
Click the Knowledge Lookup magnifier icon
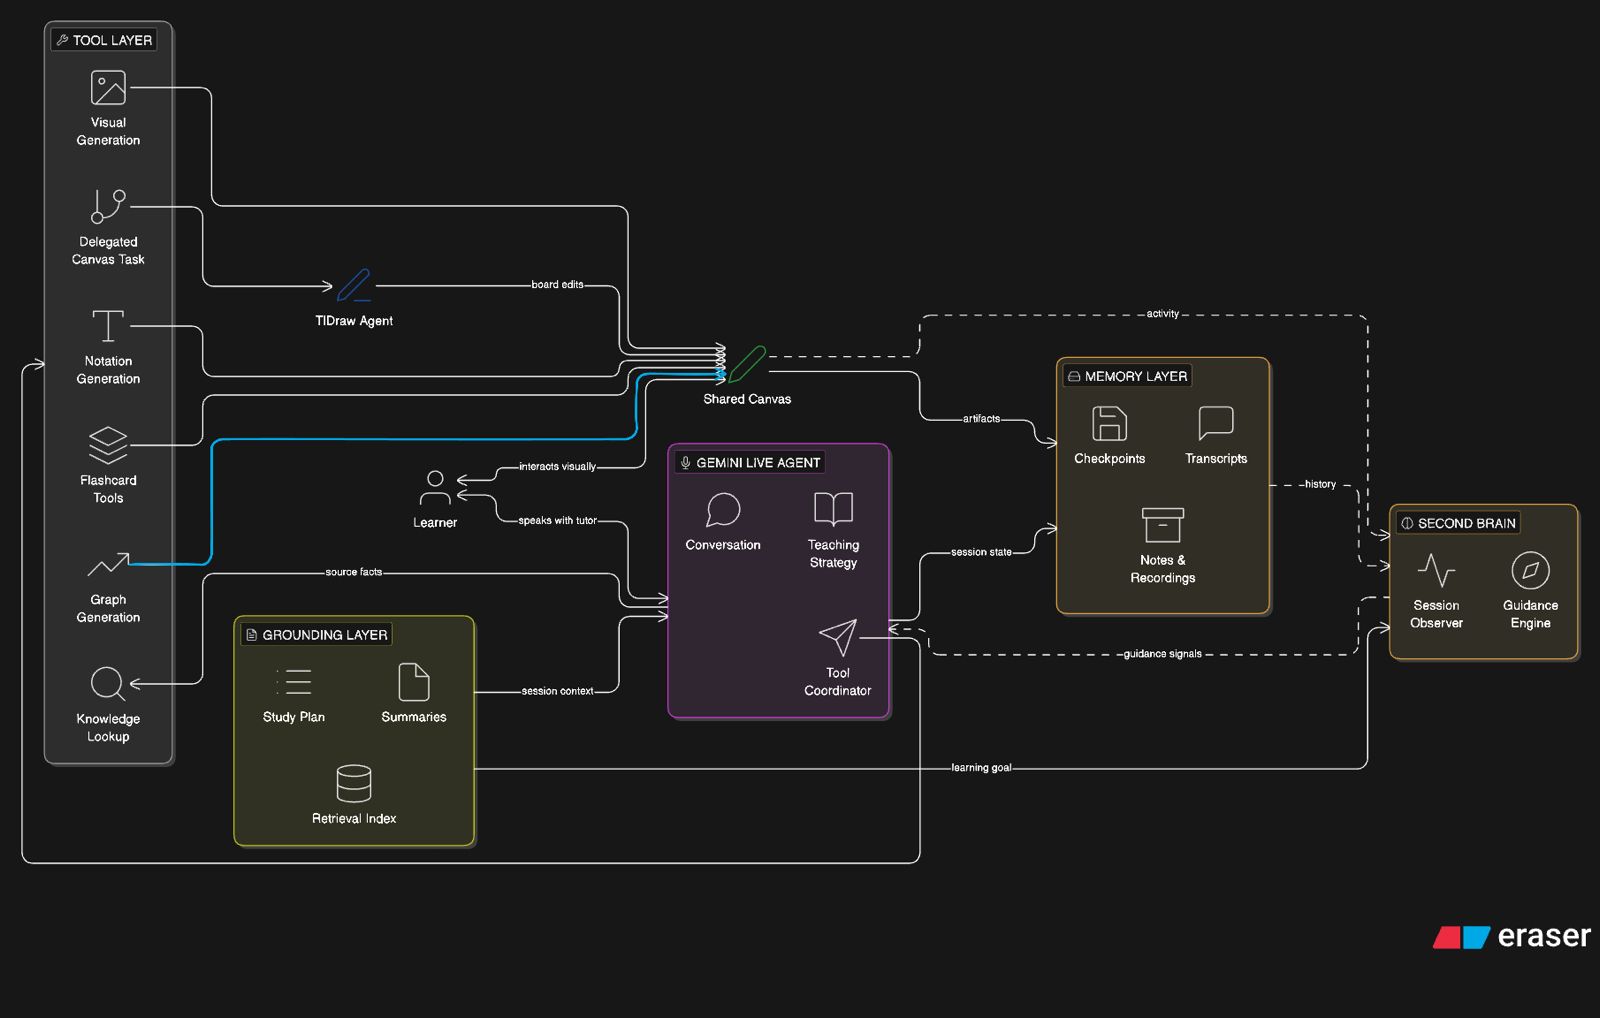(x=108, y=684)
